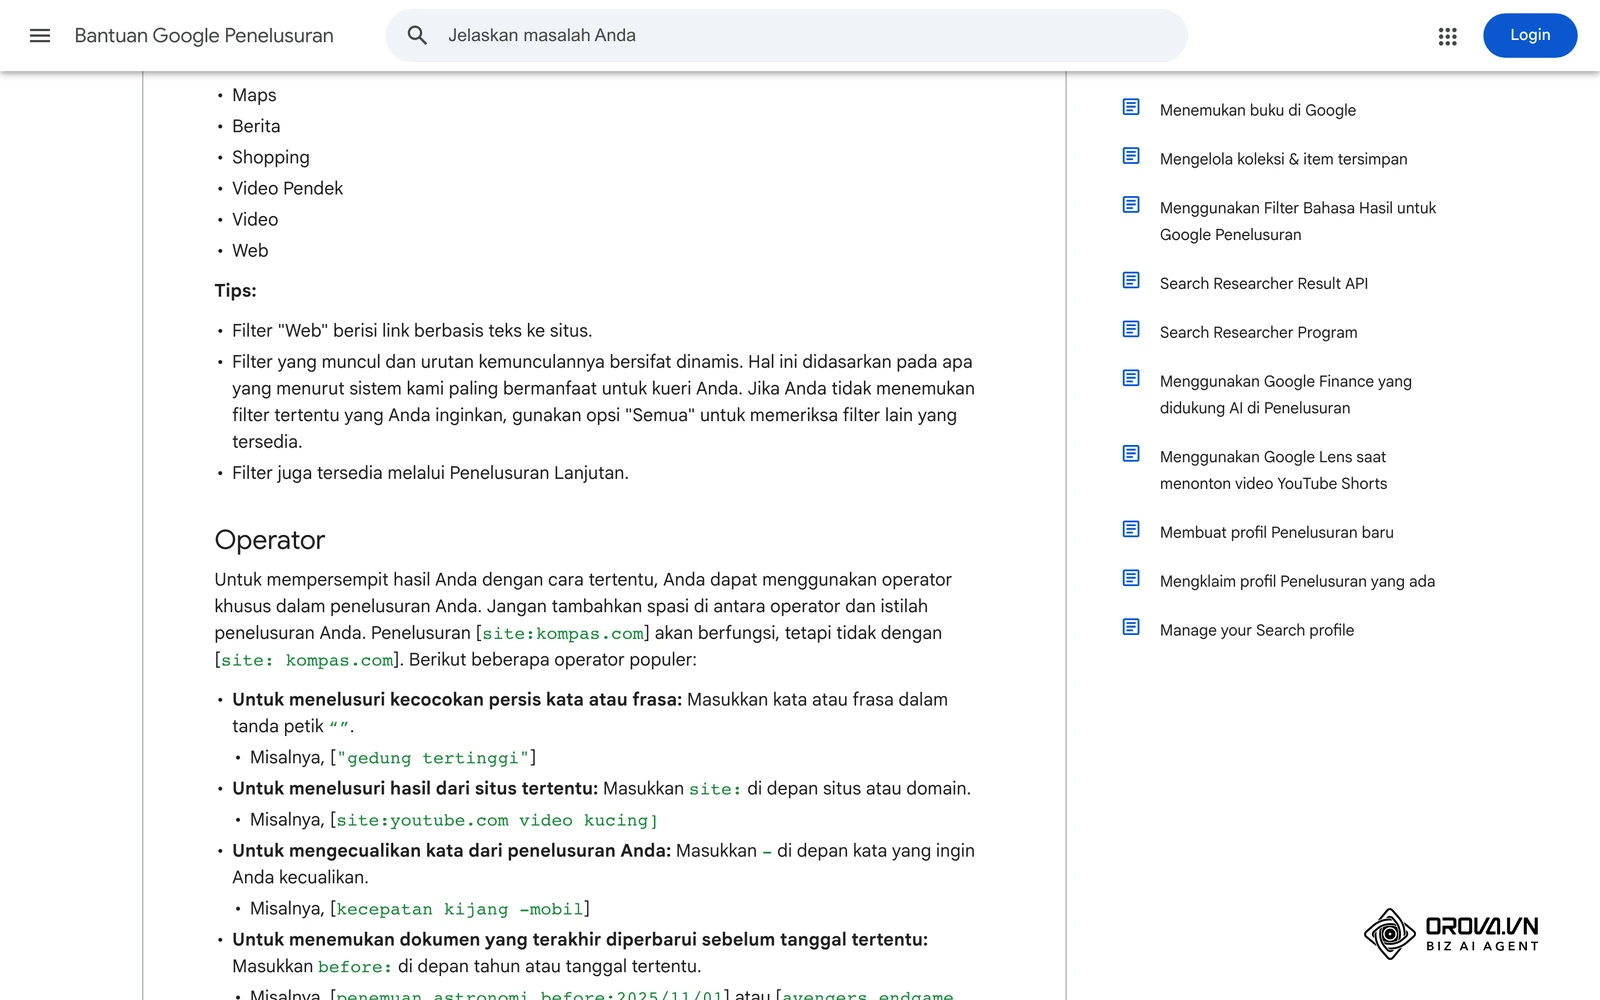Viewport: 1600px width, 1000px height.
Task: Click the Video Pendek list item
Action: [287, 188]
